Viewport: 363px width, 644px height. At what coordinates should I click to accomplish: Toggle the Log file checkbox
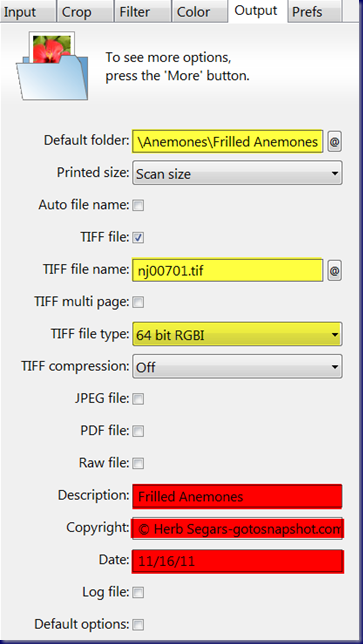pyautogui.click(x=139, y=593)
